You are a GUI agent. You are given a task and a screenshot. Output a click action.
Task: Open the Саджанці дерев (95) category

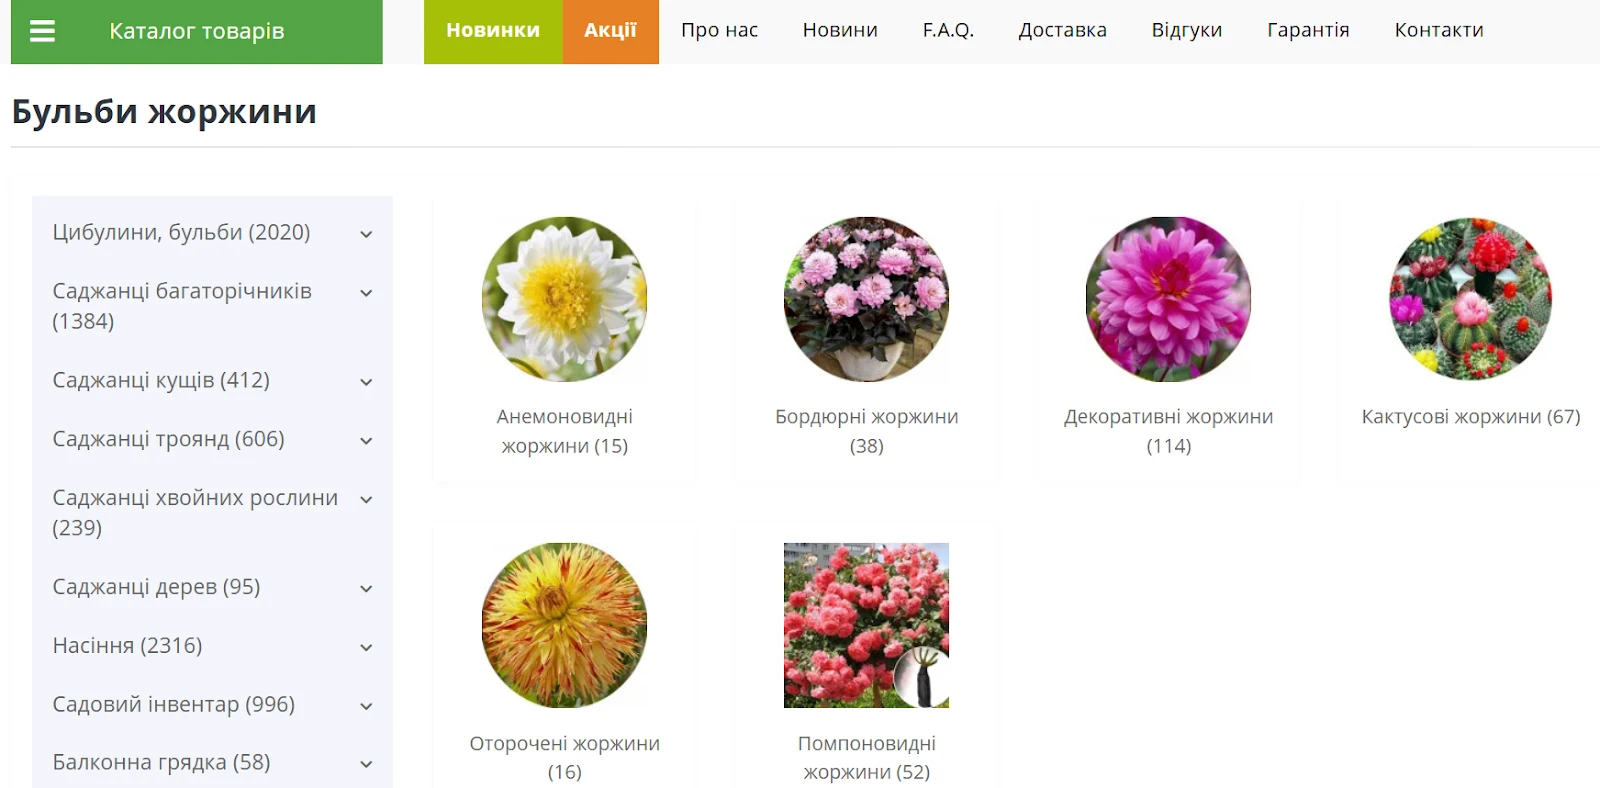[x=156, y=587]
